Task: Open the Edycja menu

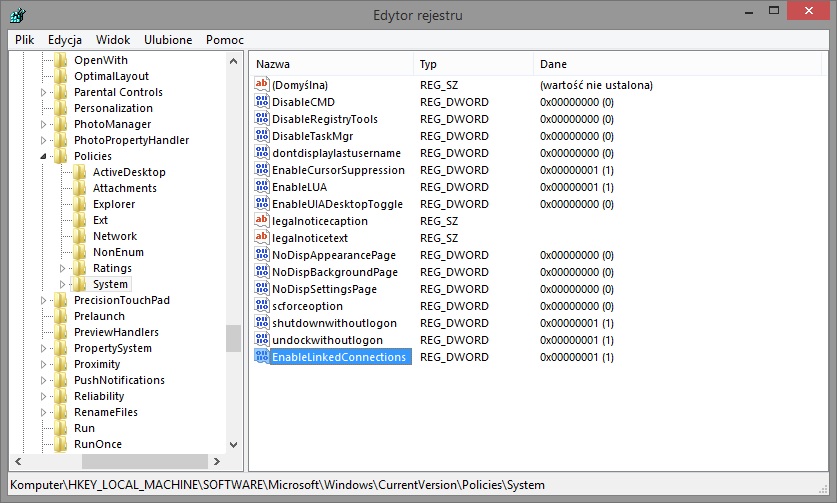Action: pos(65,40)
